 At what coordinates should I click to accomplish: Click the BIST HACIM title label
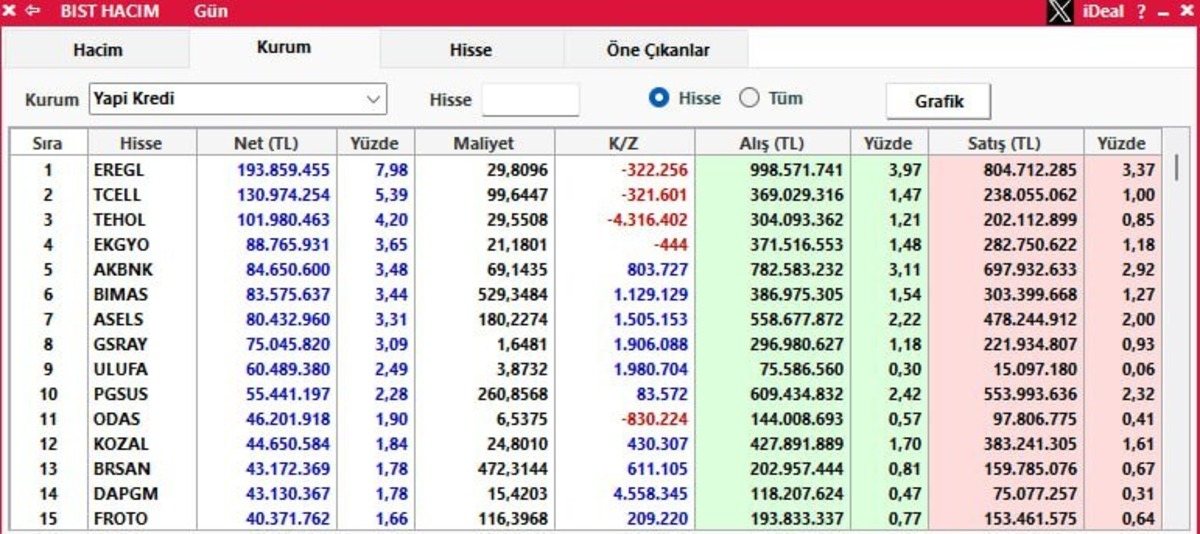[x=108, y=12]
